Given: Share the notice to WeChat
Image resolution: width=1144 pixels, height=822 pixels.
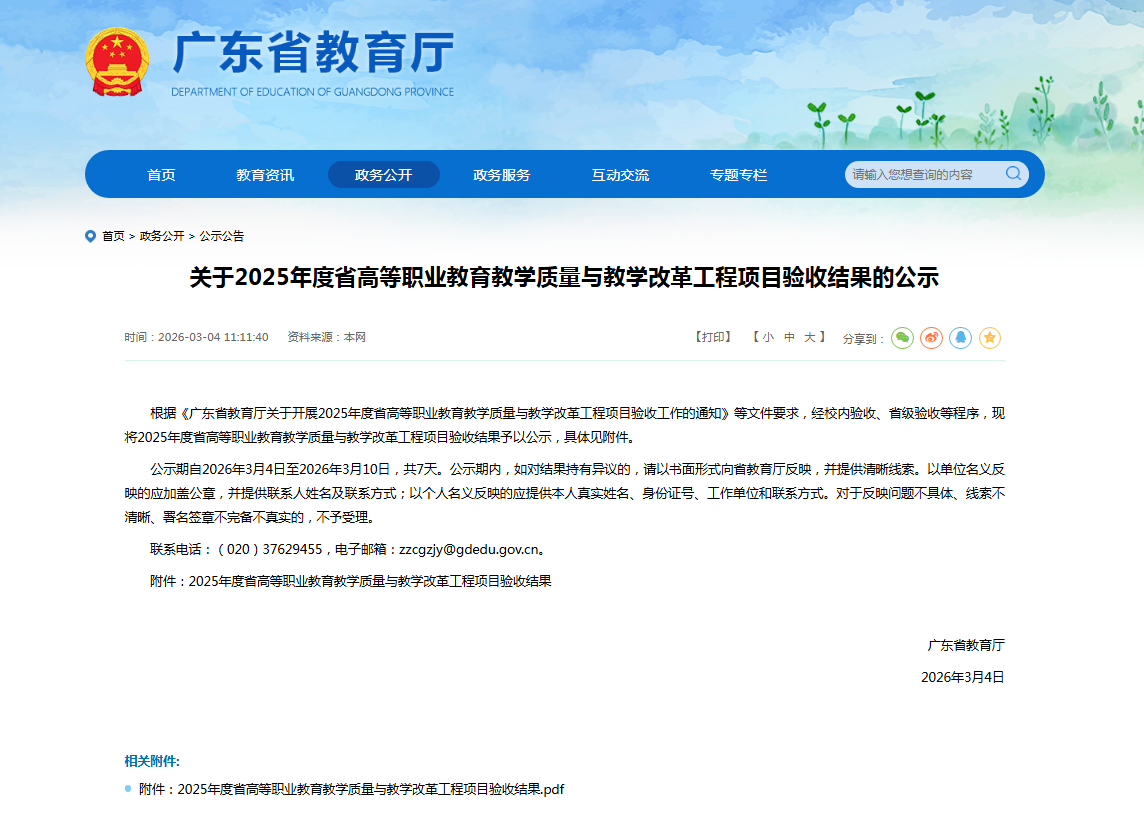Looking at the screenshot, I should (x=902, y=338).
